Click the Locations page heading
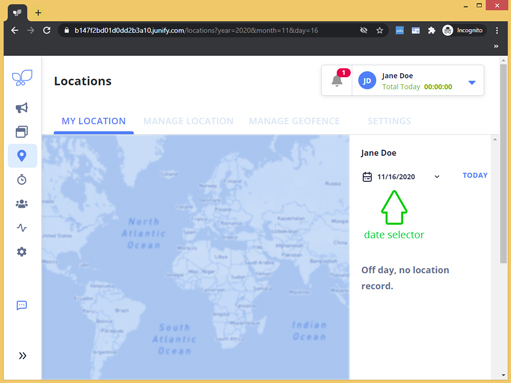 click(x=83, y=81)
